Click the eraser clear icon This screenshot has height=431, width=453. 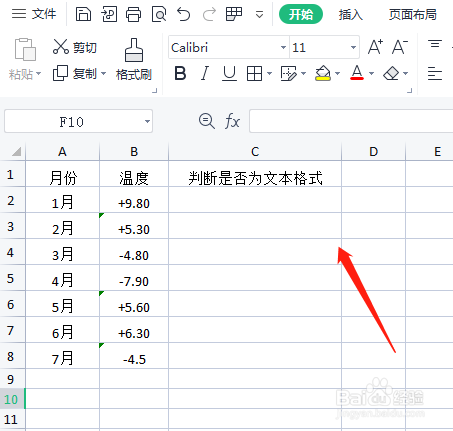point(391,73)
